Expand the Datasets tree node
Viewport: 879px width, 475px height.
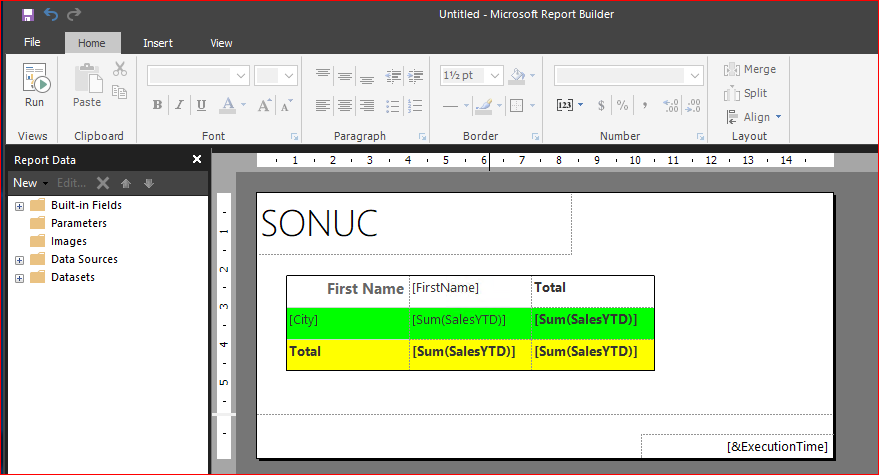(x=19, y=278)
